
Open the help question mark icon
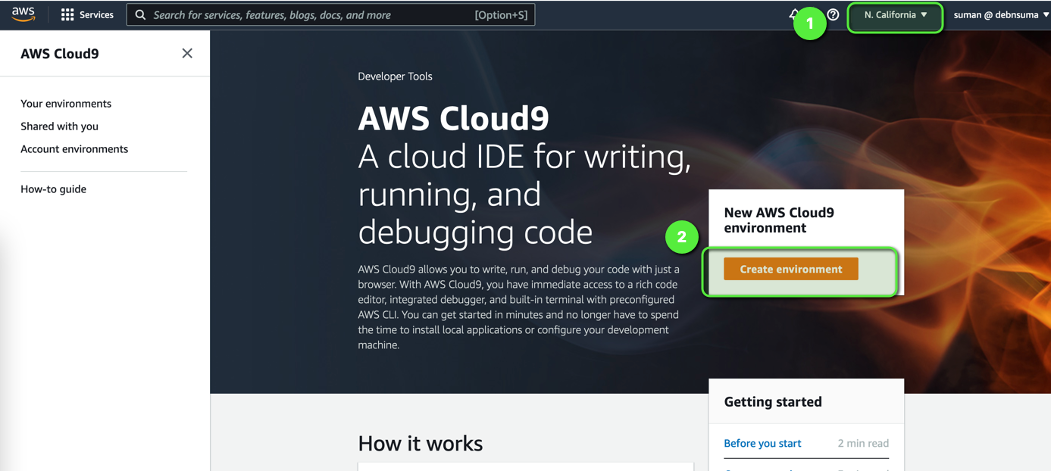click(833, 14)
